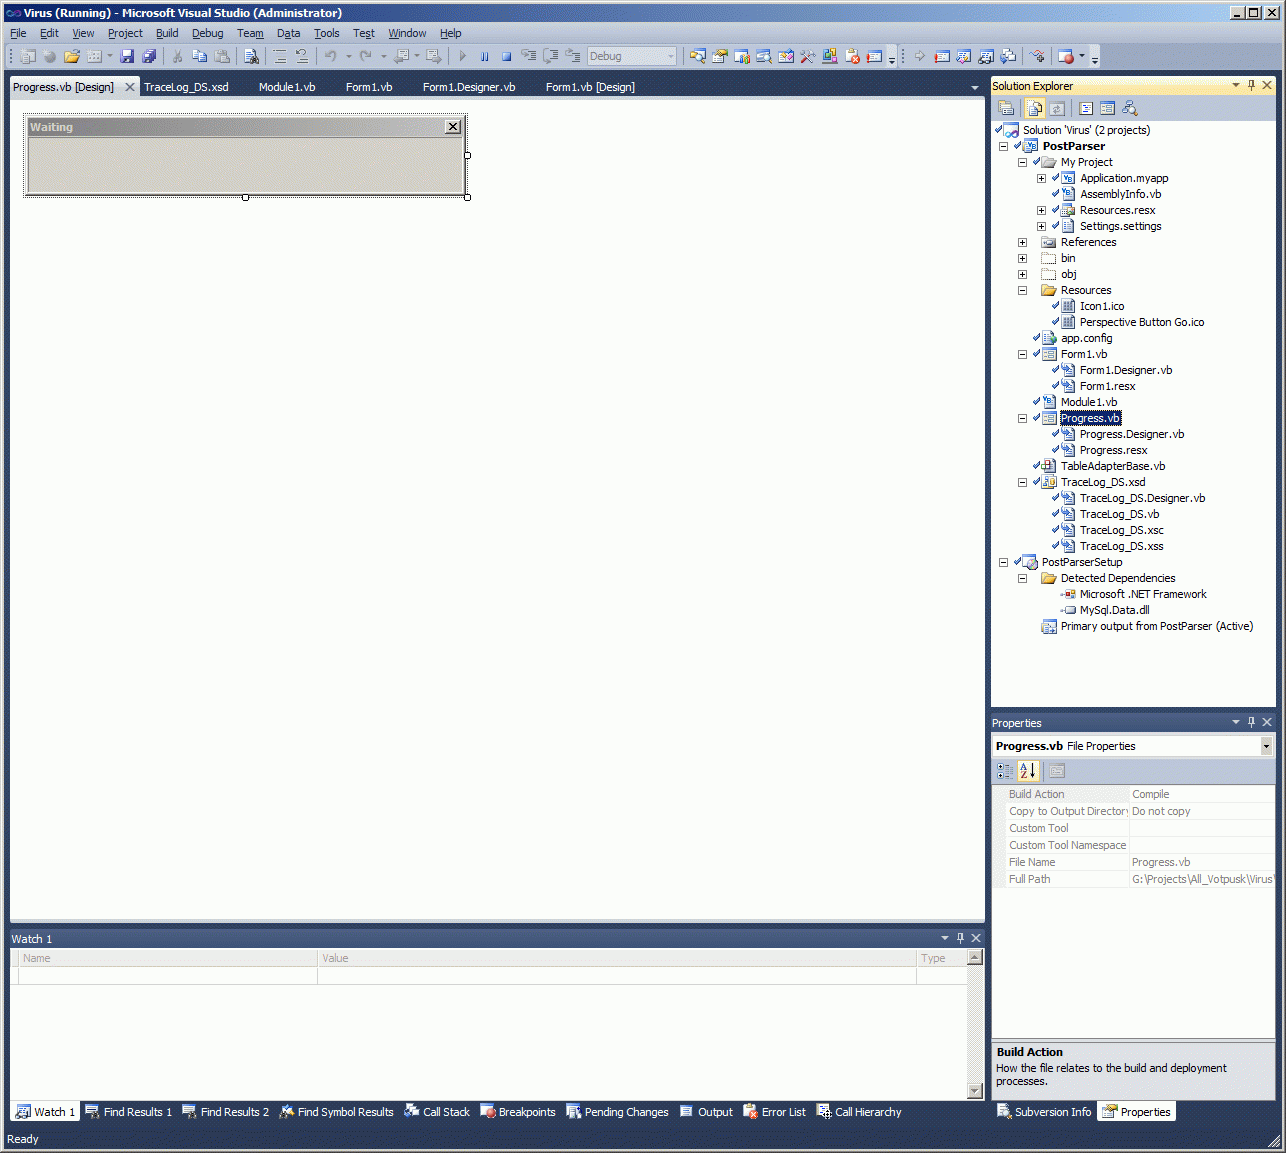The width and height of the screenshot is (1286, 1153).
Task: Collapse the PostParser project node
Action: pyautogui.click(x=1003, y=146)
